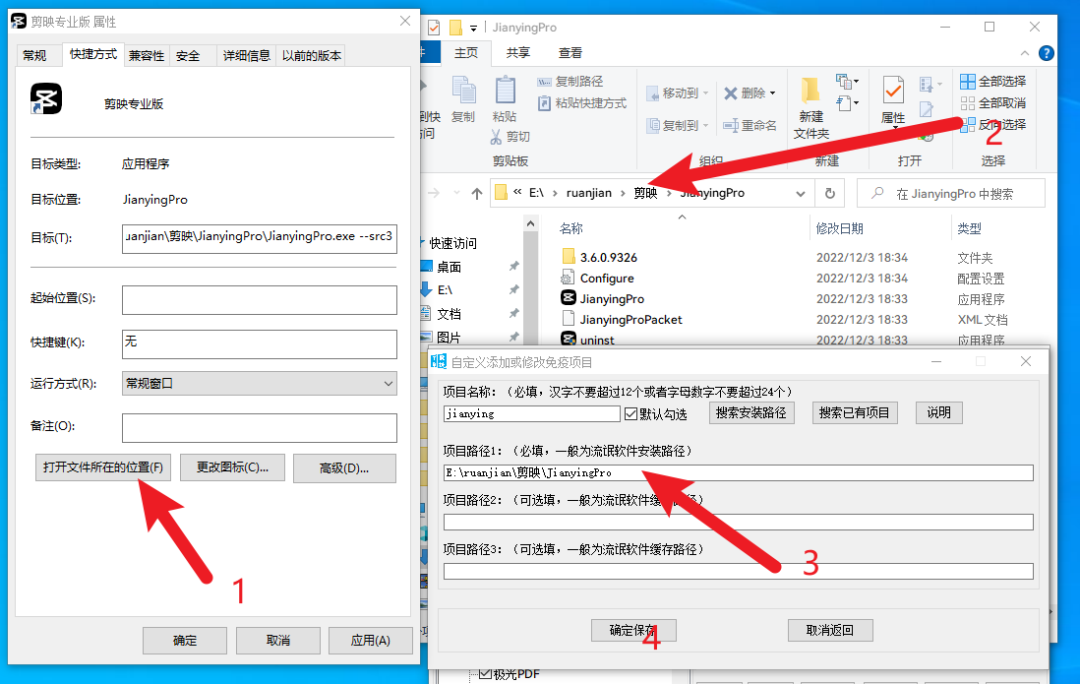Switch to the 常规 tab
The width and height of the screenshot is (1080, 684).
point(34,56)
